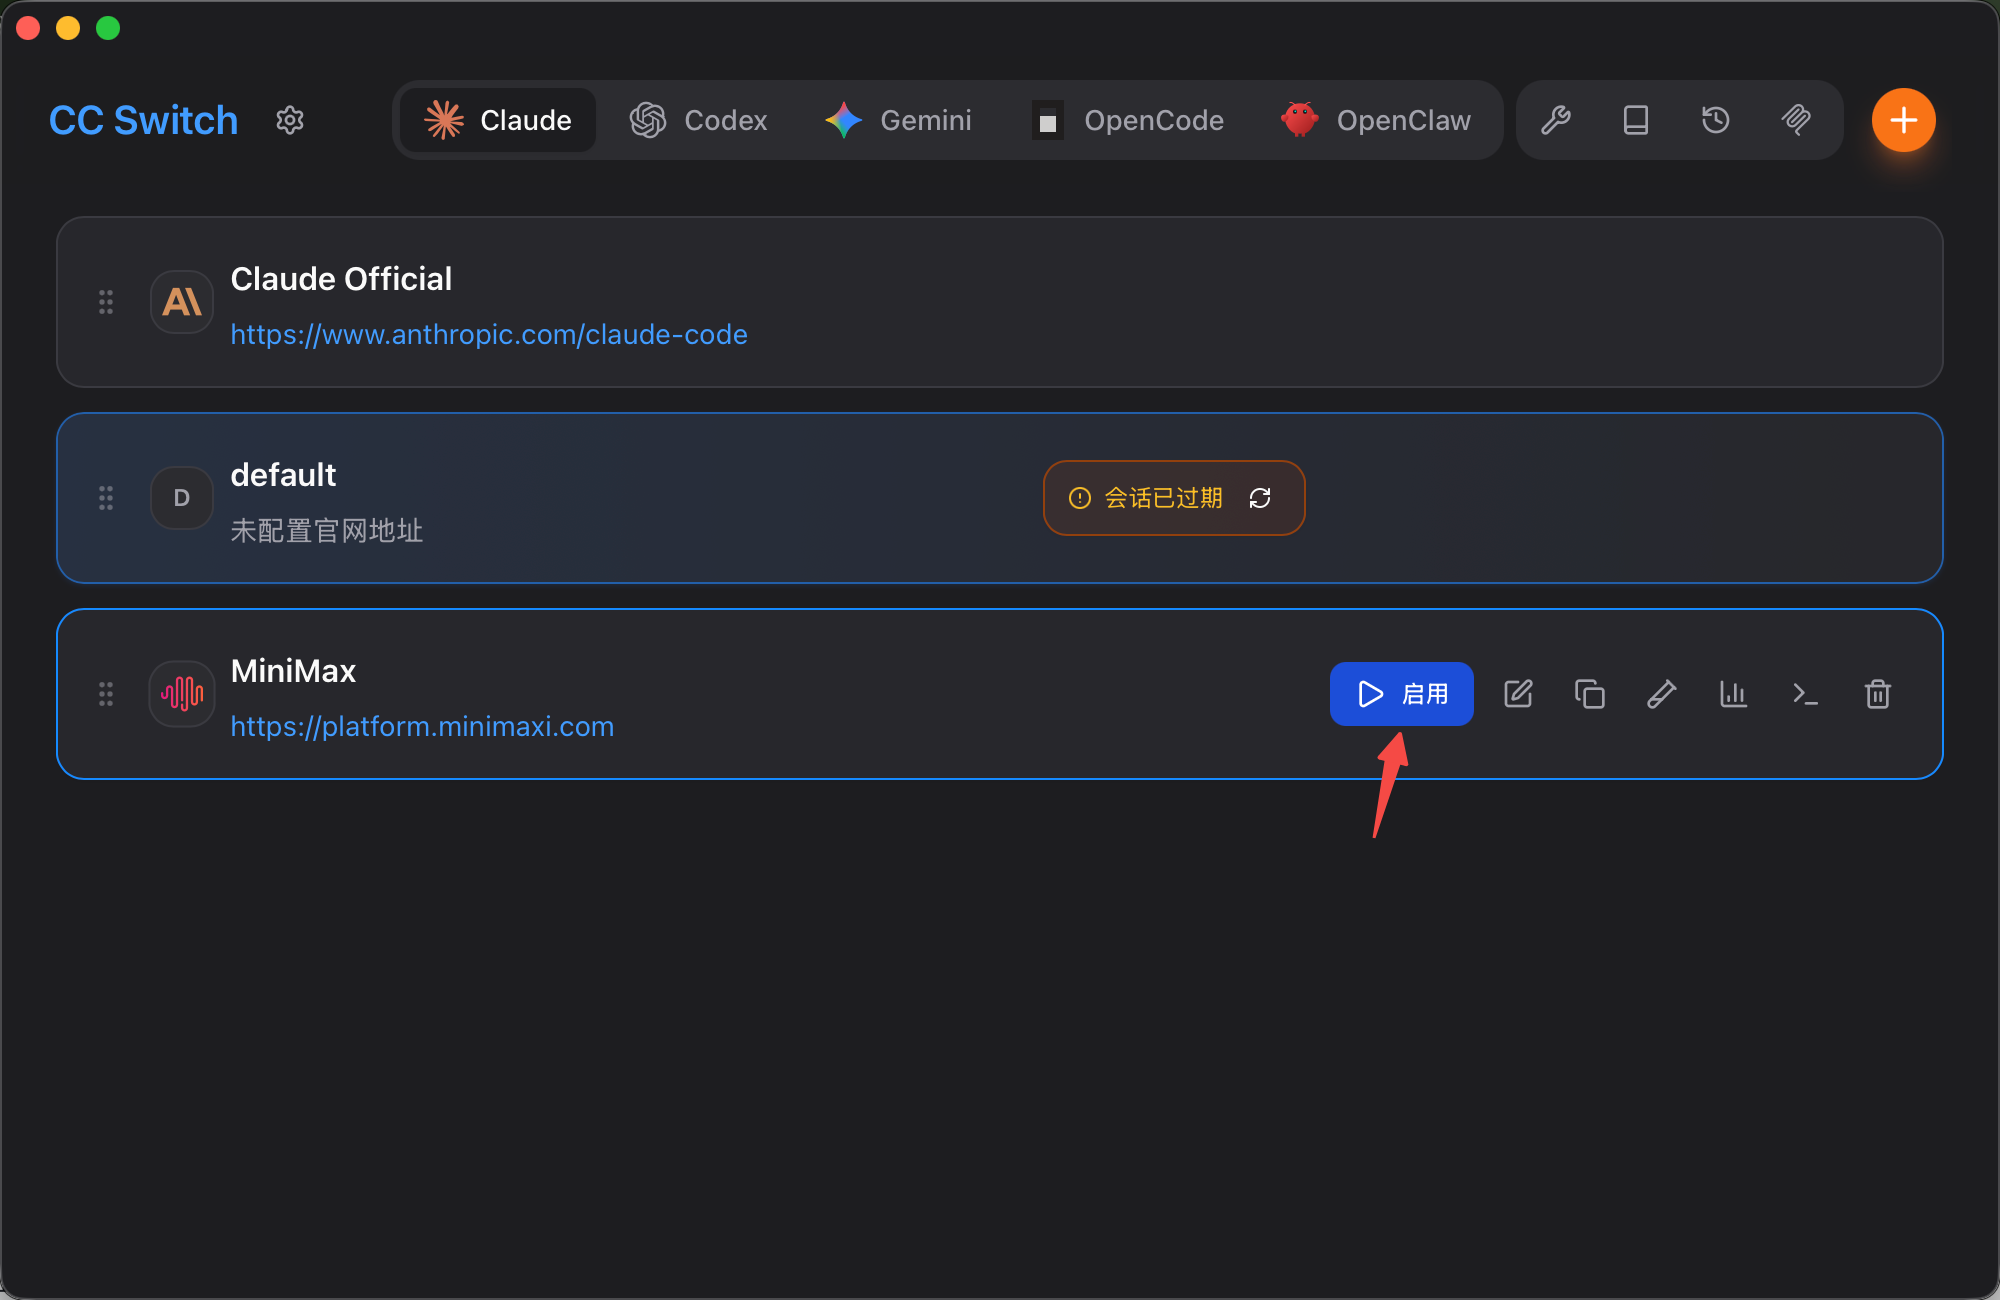Minimize the window with yellow button
This screenshot has width=2000, height=1300.
click(68, 28)
